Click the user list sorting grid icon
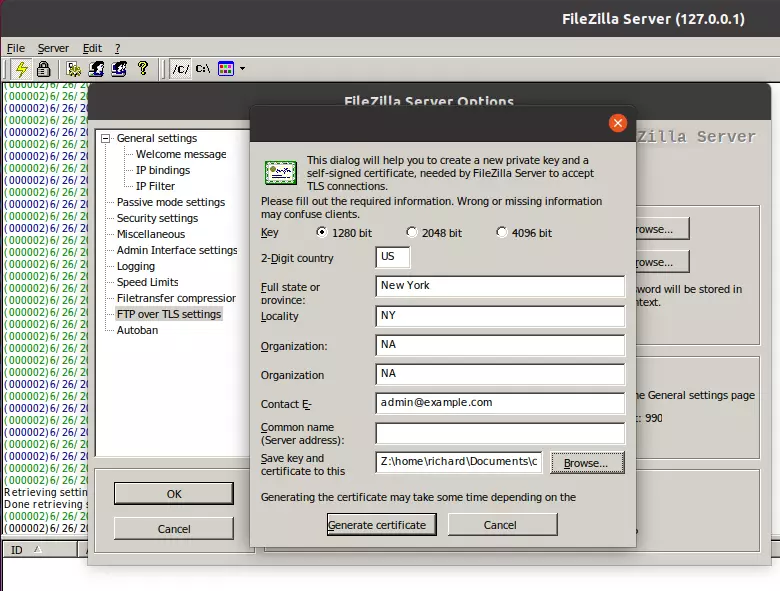The image size is (780, 591). [x=226, y=69]
